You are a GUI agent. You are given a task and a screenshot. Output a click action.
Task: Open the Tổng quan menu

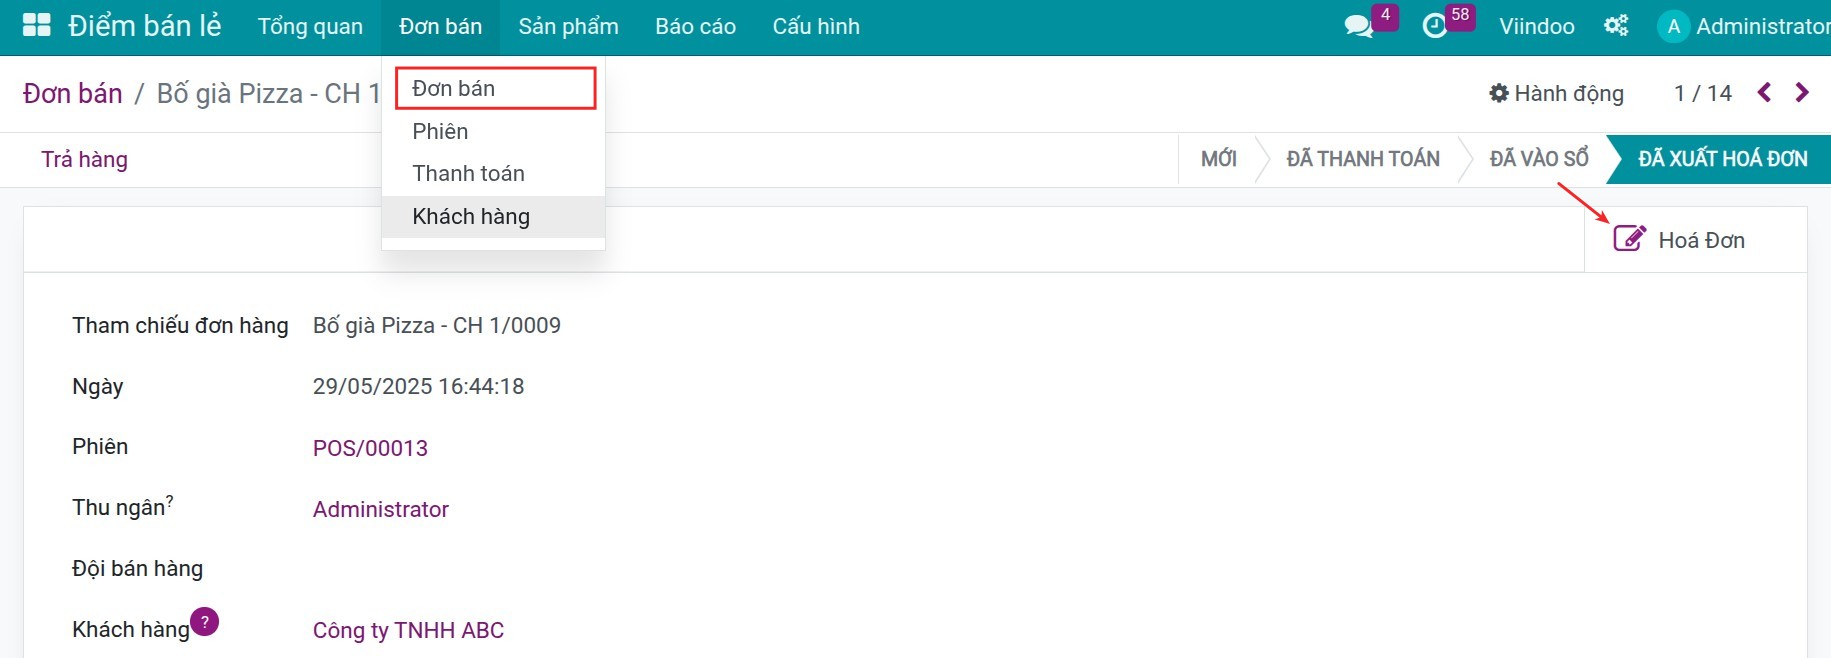[x=310, y=27]
